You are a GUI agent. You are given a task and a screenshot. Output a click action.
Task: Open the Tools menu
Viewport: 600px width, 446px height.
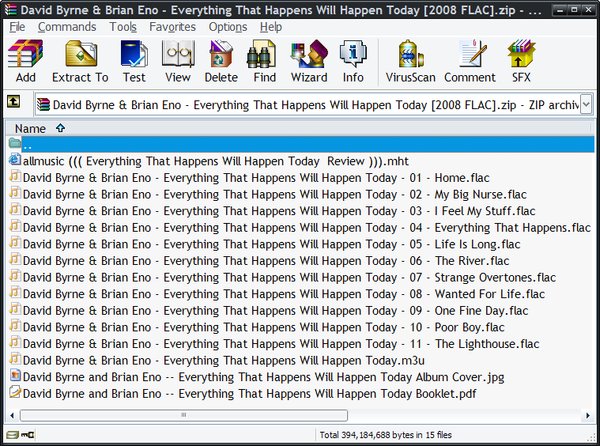(123, 27)
